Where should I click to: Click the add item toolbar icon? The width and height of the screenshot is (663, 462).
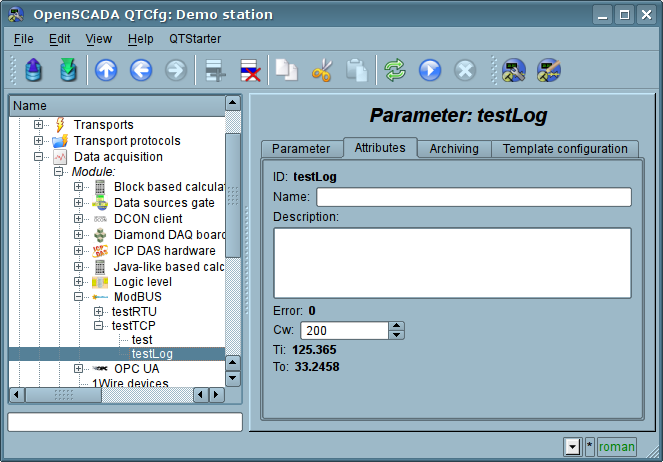pyautogui.click(x=212, y=70)
